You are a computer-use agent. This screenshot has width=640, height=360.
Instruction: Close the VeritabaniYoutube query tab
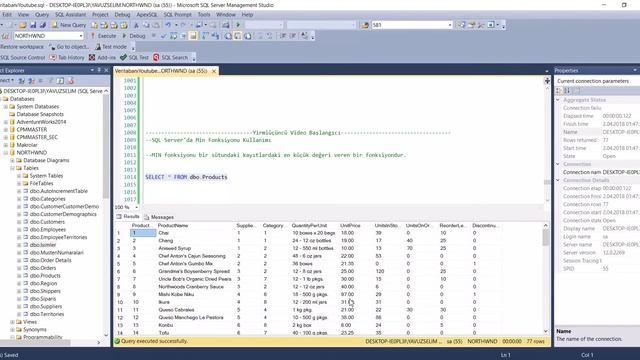(213, 71)
